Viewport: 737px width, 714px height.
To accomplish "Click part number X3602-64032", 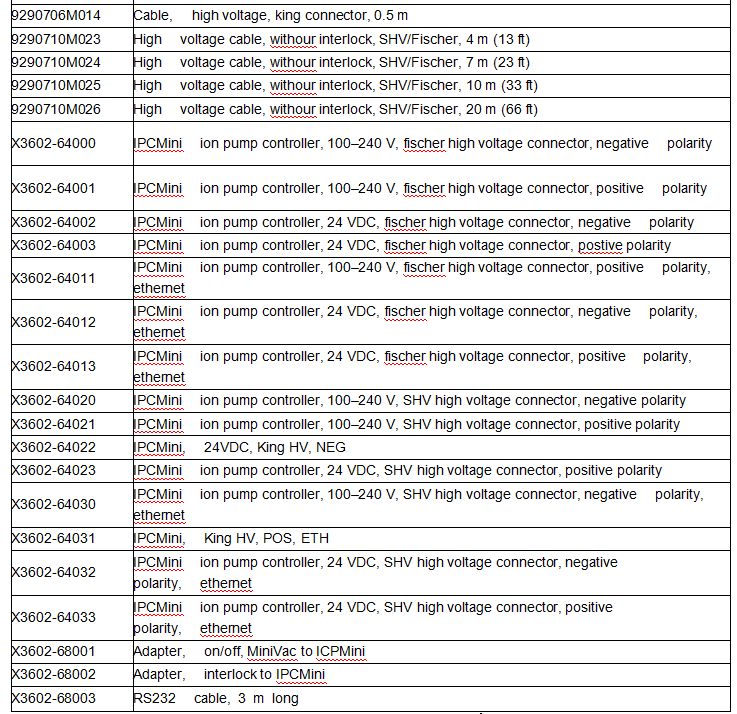I will point(53,572).
